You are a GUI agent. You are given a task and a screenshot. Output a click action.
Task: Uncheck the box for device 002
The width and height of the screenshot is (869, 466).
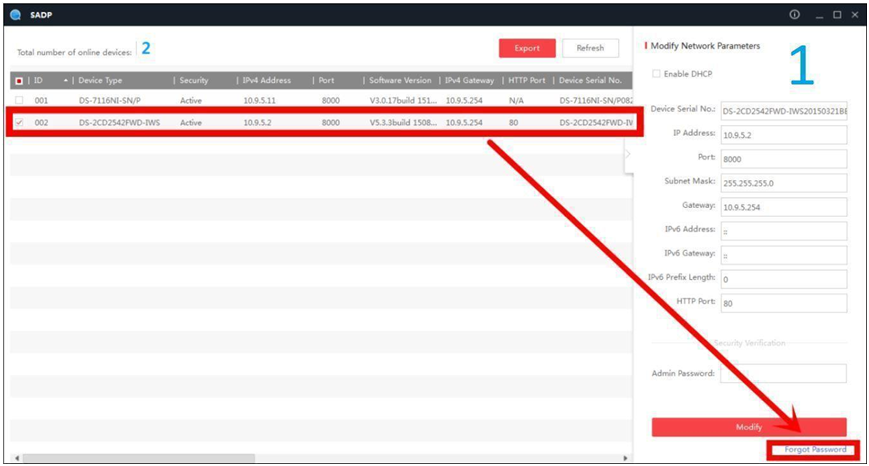[x=19, y=122]
